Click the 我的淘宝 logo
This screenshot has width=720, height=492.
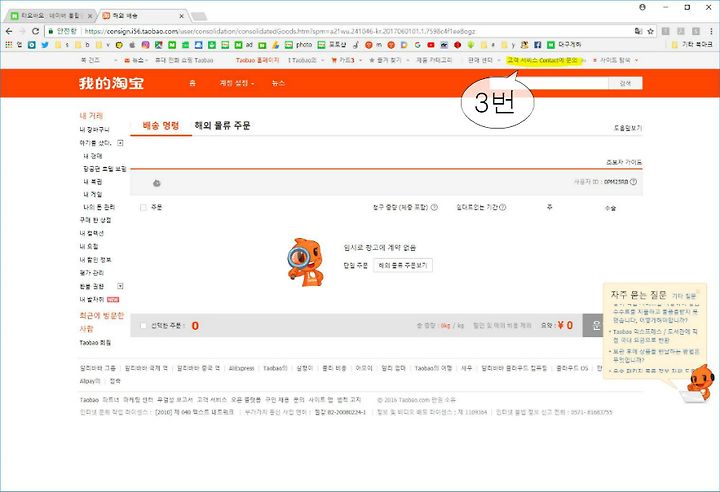coord(111,83)
